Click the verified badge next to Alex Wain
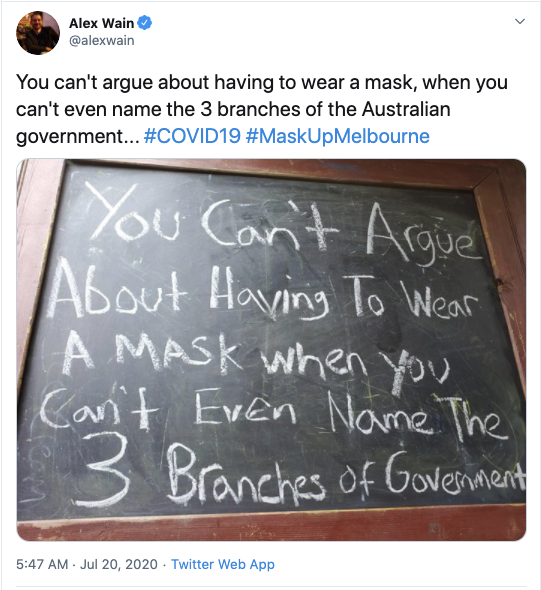The width and height of the screenshot is (541, 590). (x=144, y=23)
